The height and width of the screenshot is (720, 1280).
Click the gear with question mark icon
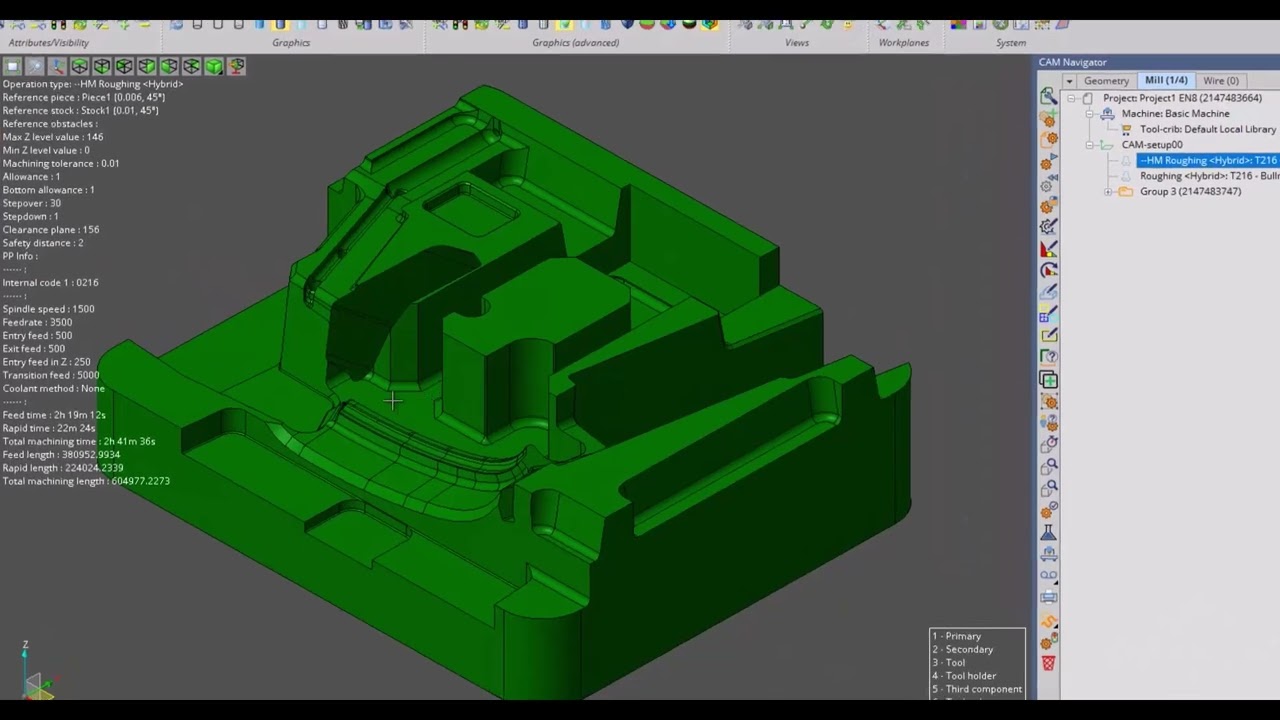1048,424
